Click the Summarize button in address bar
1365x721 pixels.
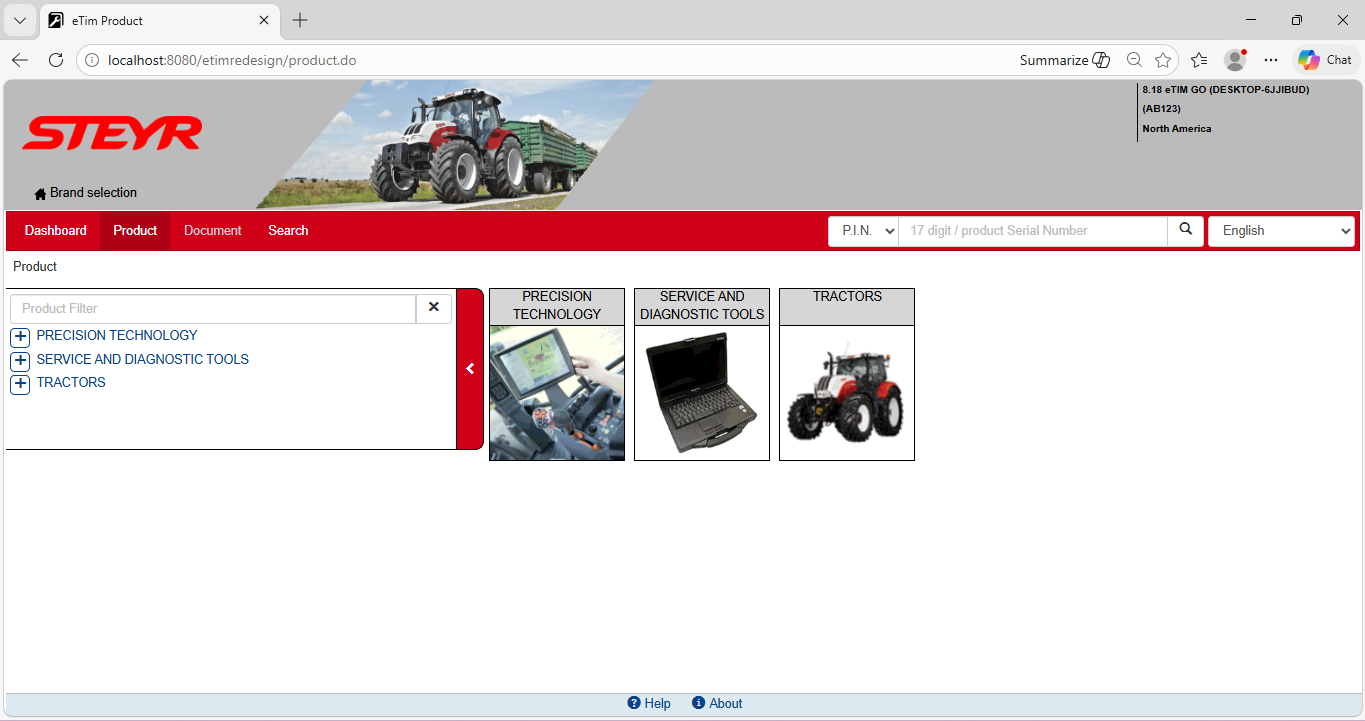(x=1065, y=60)
